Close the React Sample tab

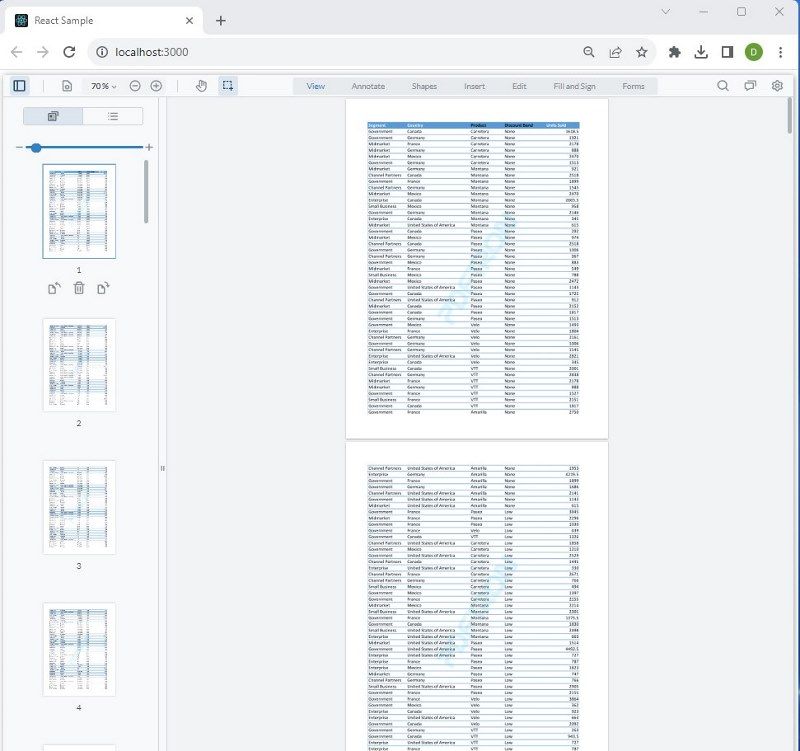pyautogui.click(x=189, y=20)
